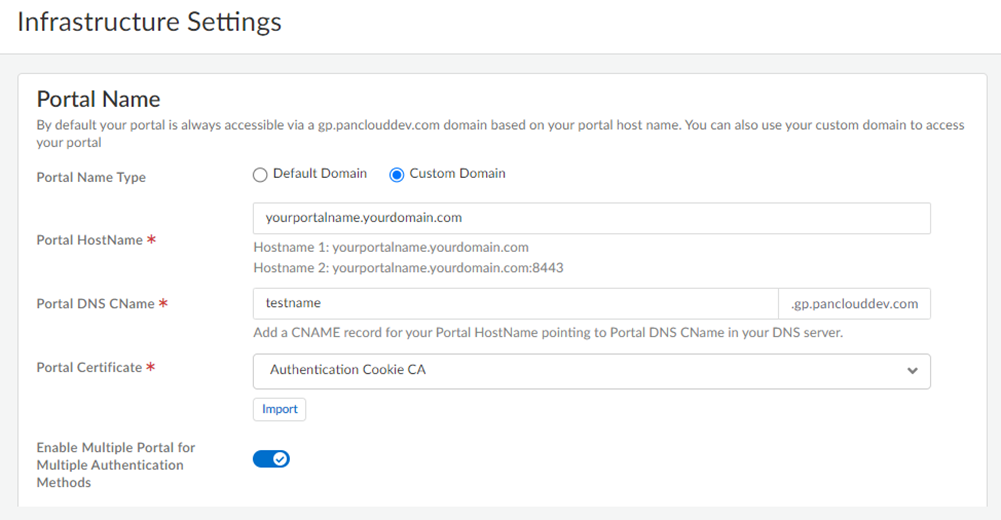1001x520 pixels.
Task: Click the Hostname 1 helper text
Action: point(391,247)
